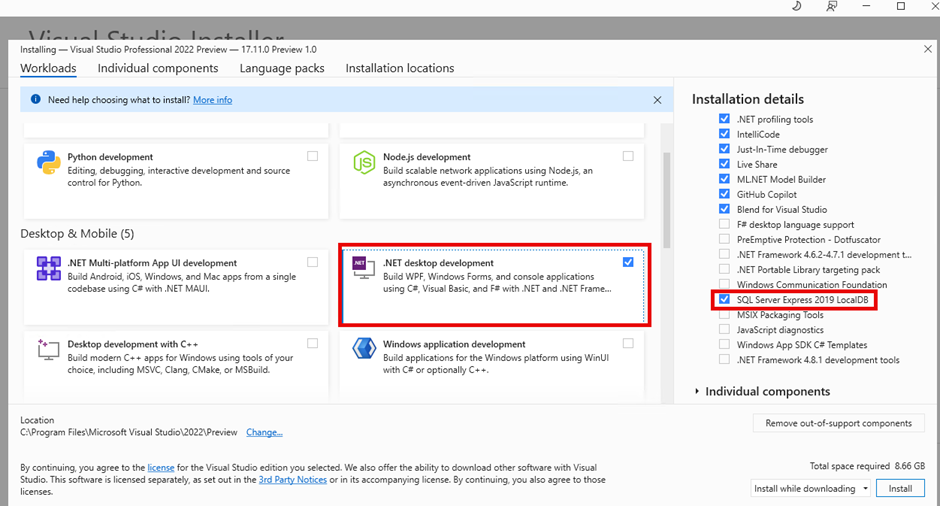This screenshot has height=506, width=940.
Task: Dismiss the help choosing banner
Action: point(657,100)
